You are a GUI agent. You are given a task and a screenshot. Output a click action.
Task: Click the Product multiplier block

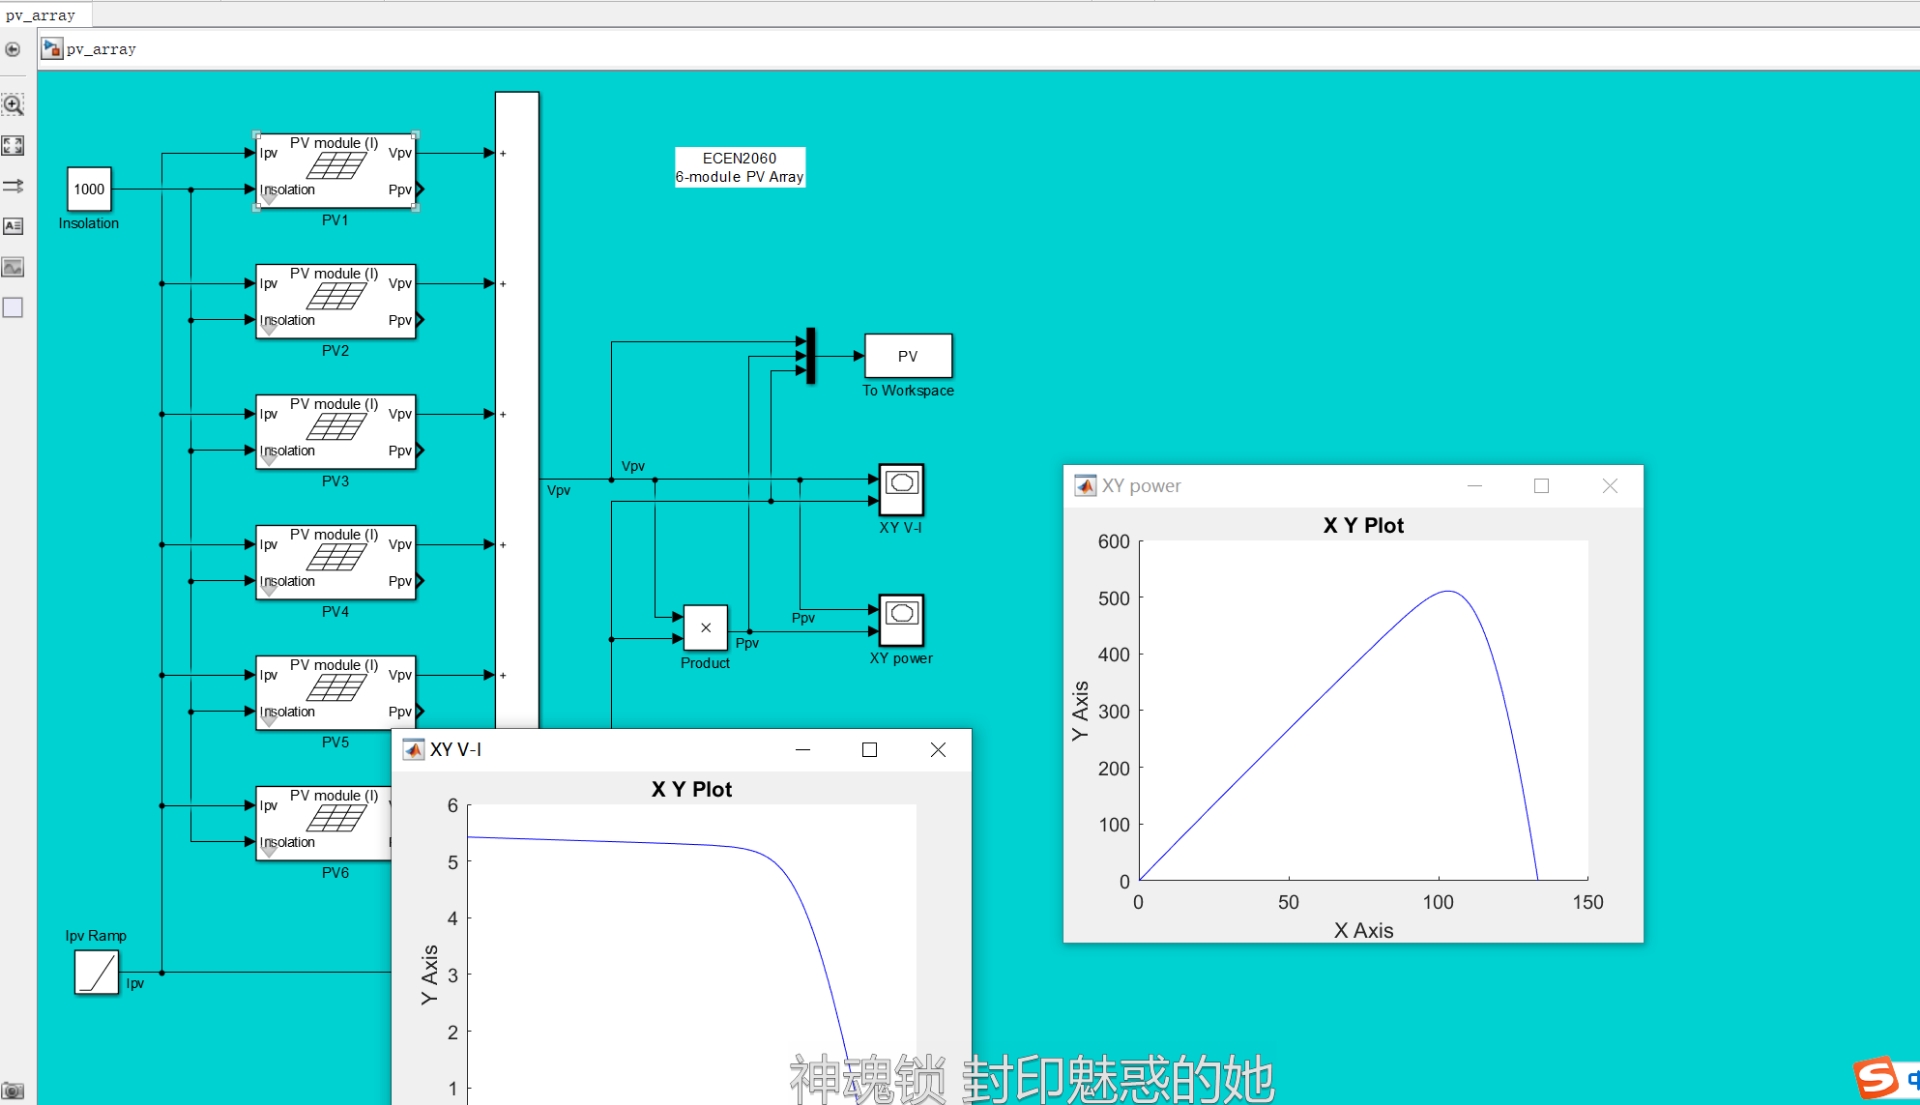click(705, 628)
